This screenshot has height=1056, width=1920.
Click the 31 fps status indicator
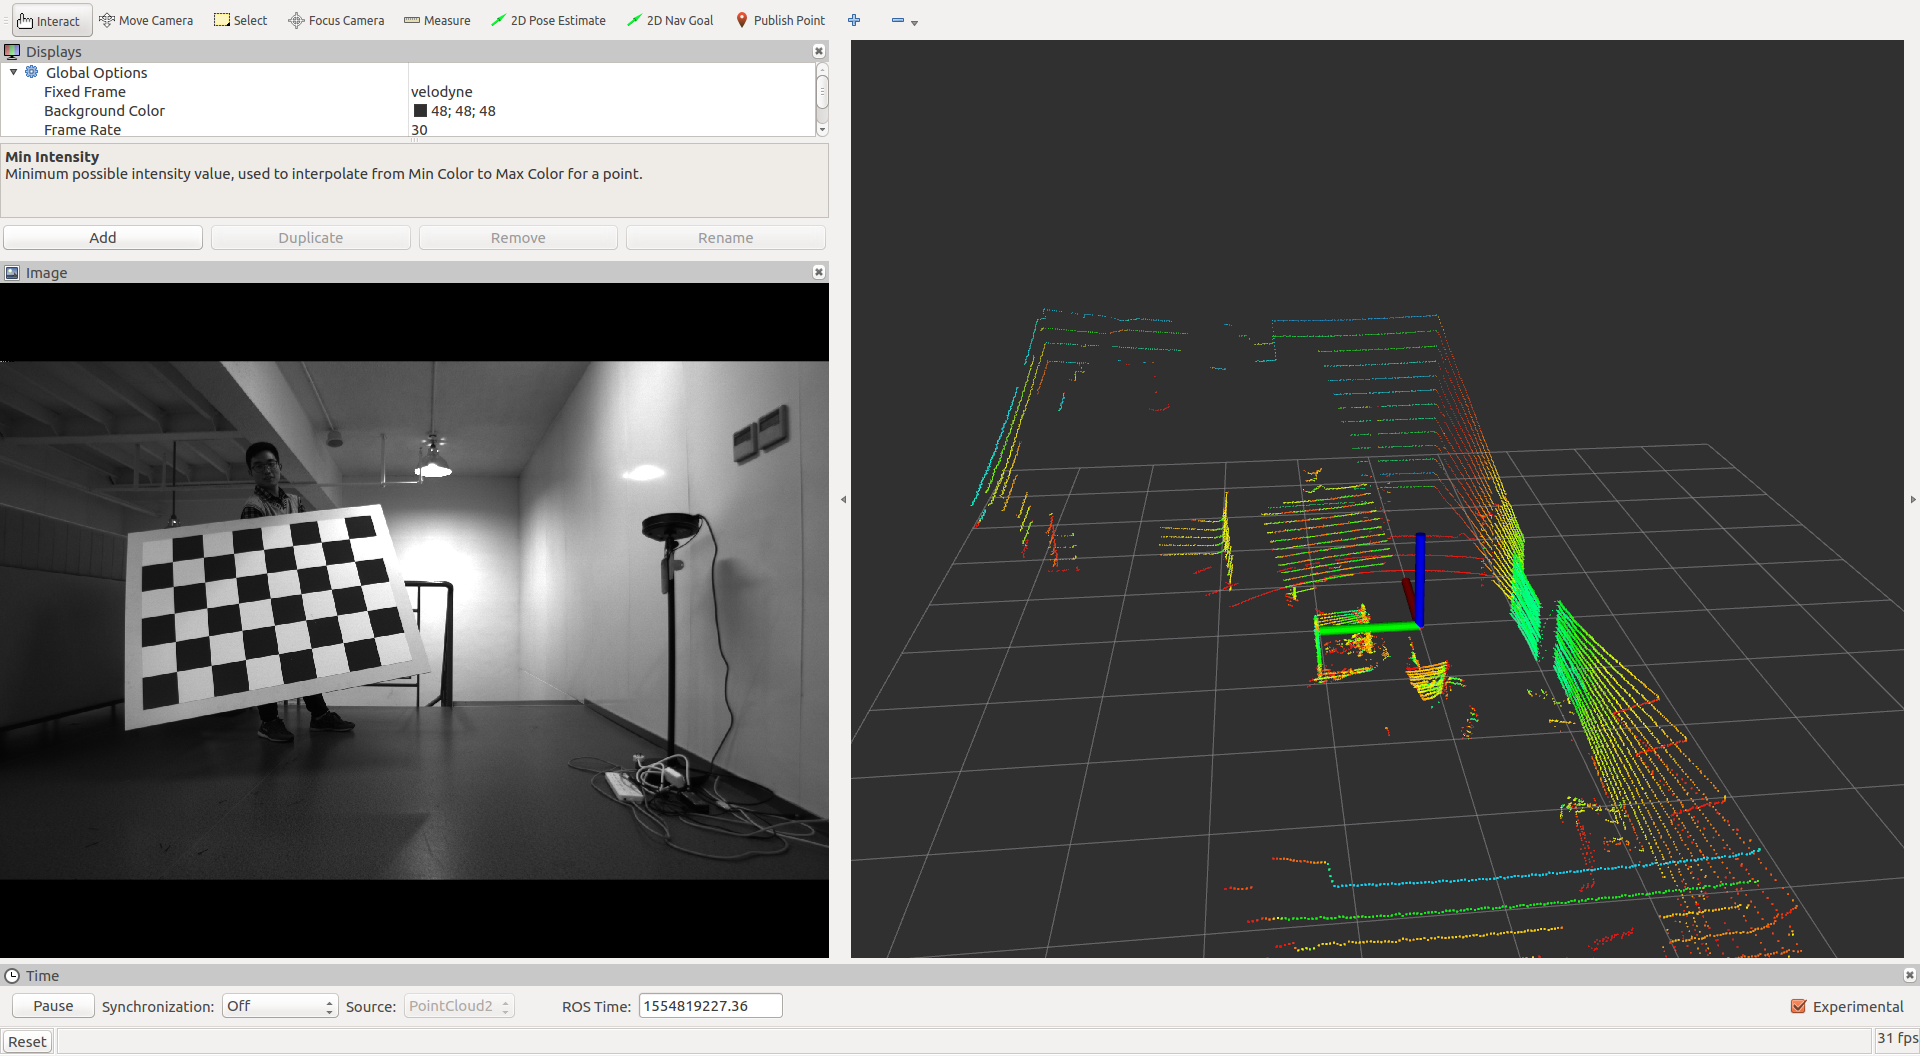1897,1038
